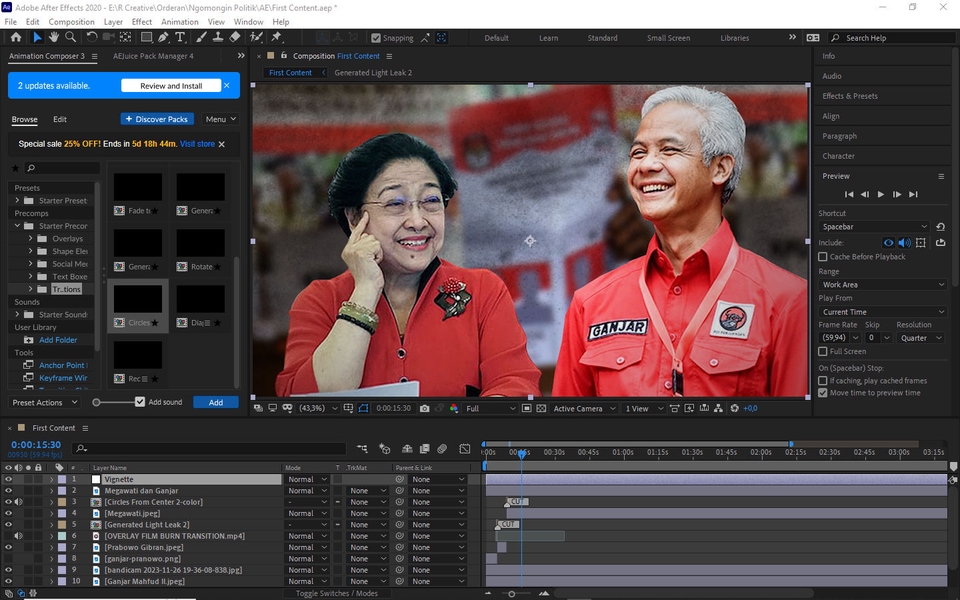Enable Cache Before Playback in Preview panel
The image size is (960, 600).
click(824, 256)
